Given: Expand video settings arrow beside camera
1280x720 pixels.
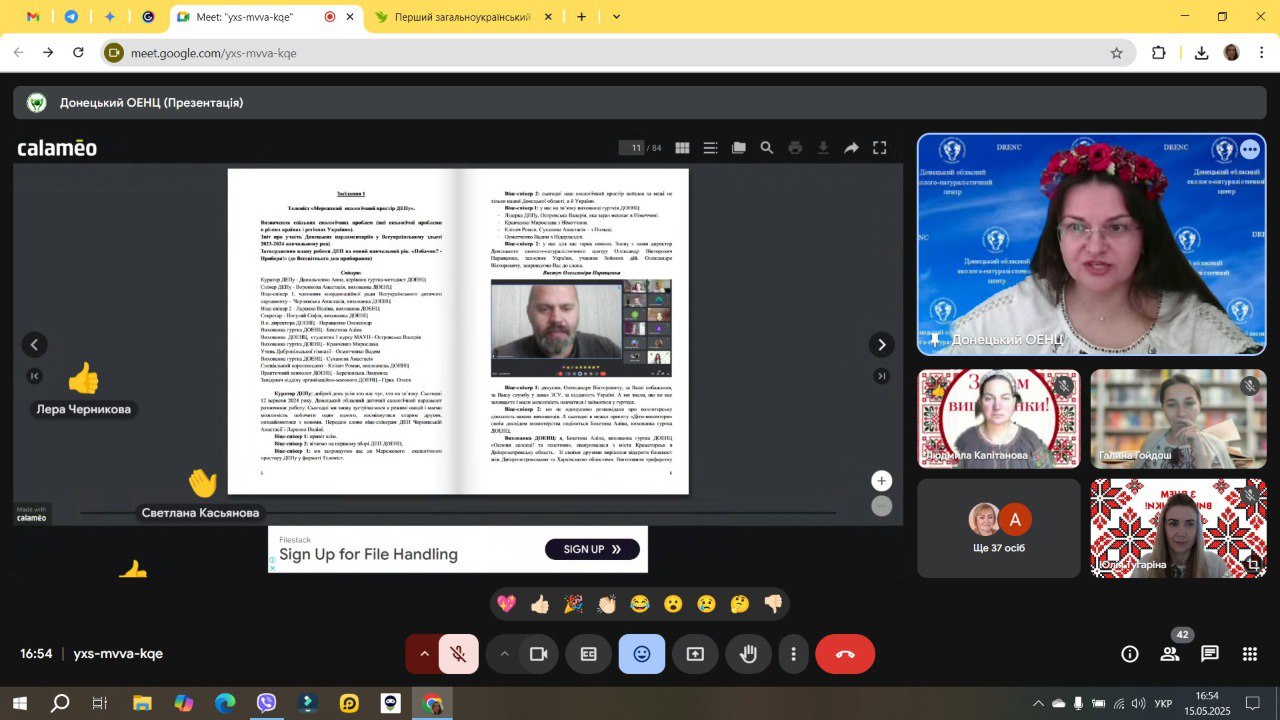Looking at the screenshot, I should (x=504, y=654).
